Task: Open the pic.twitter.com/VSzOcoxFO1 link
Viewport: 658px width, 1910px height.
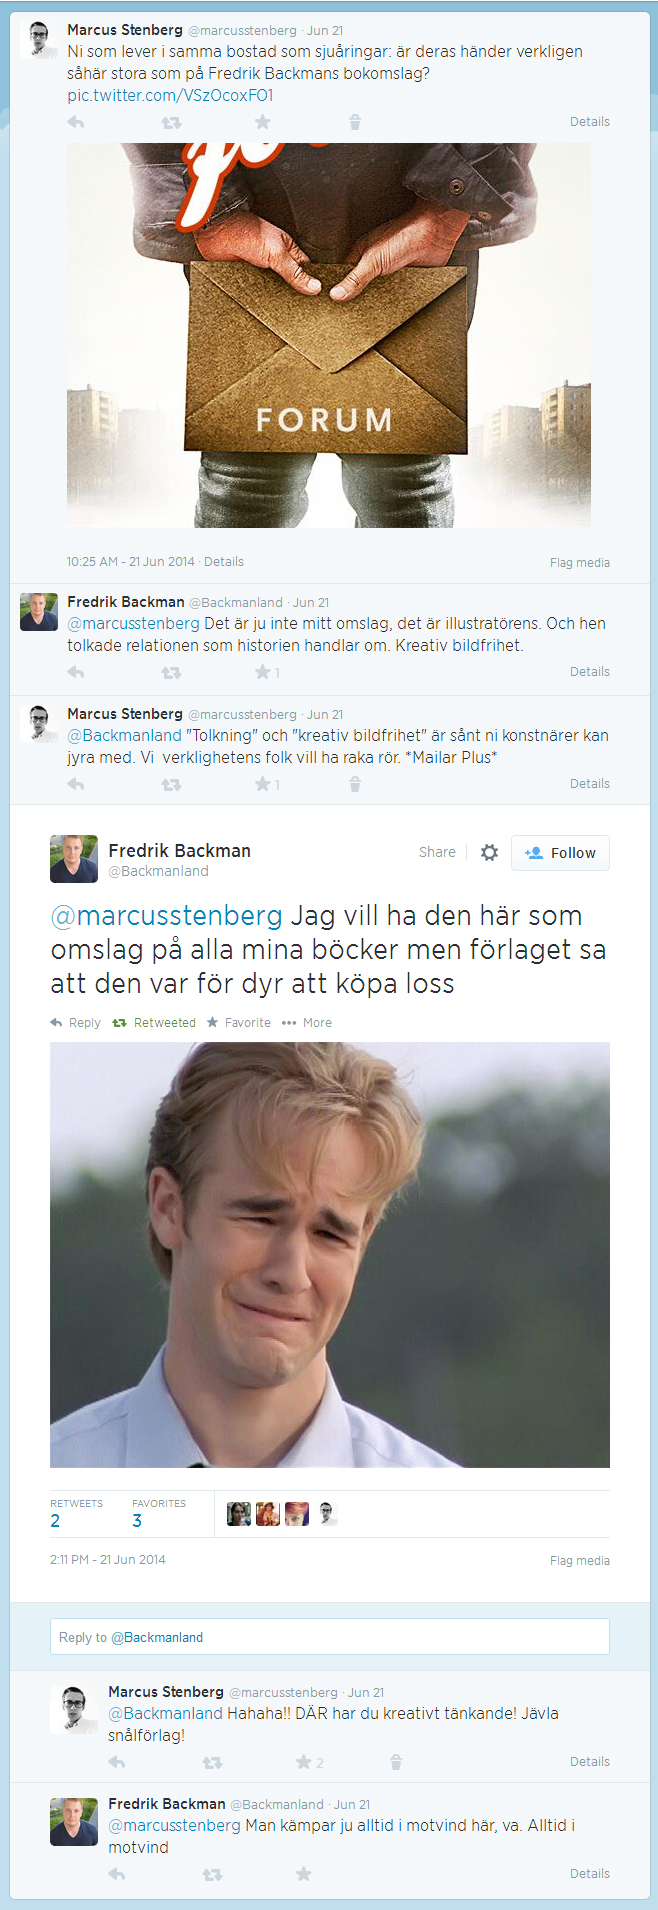Action: point(170,96)
